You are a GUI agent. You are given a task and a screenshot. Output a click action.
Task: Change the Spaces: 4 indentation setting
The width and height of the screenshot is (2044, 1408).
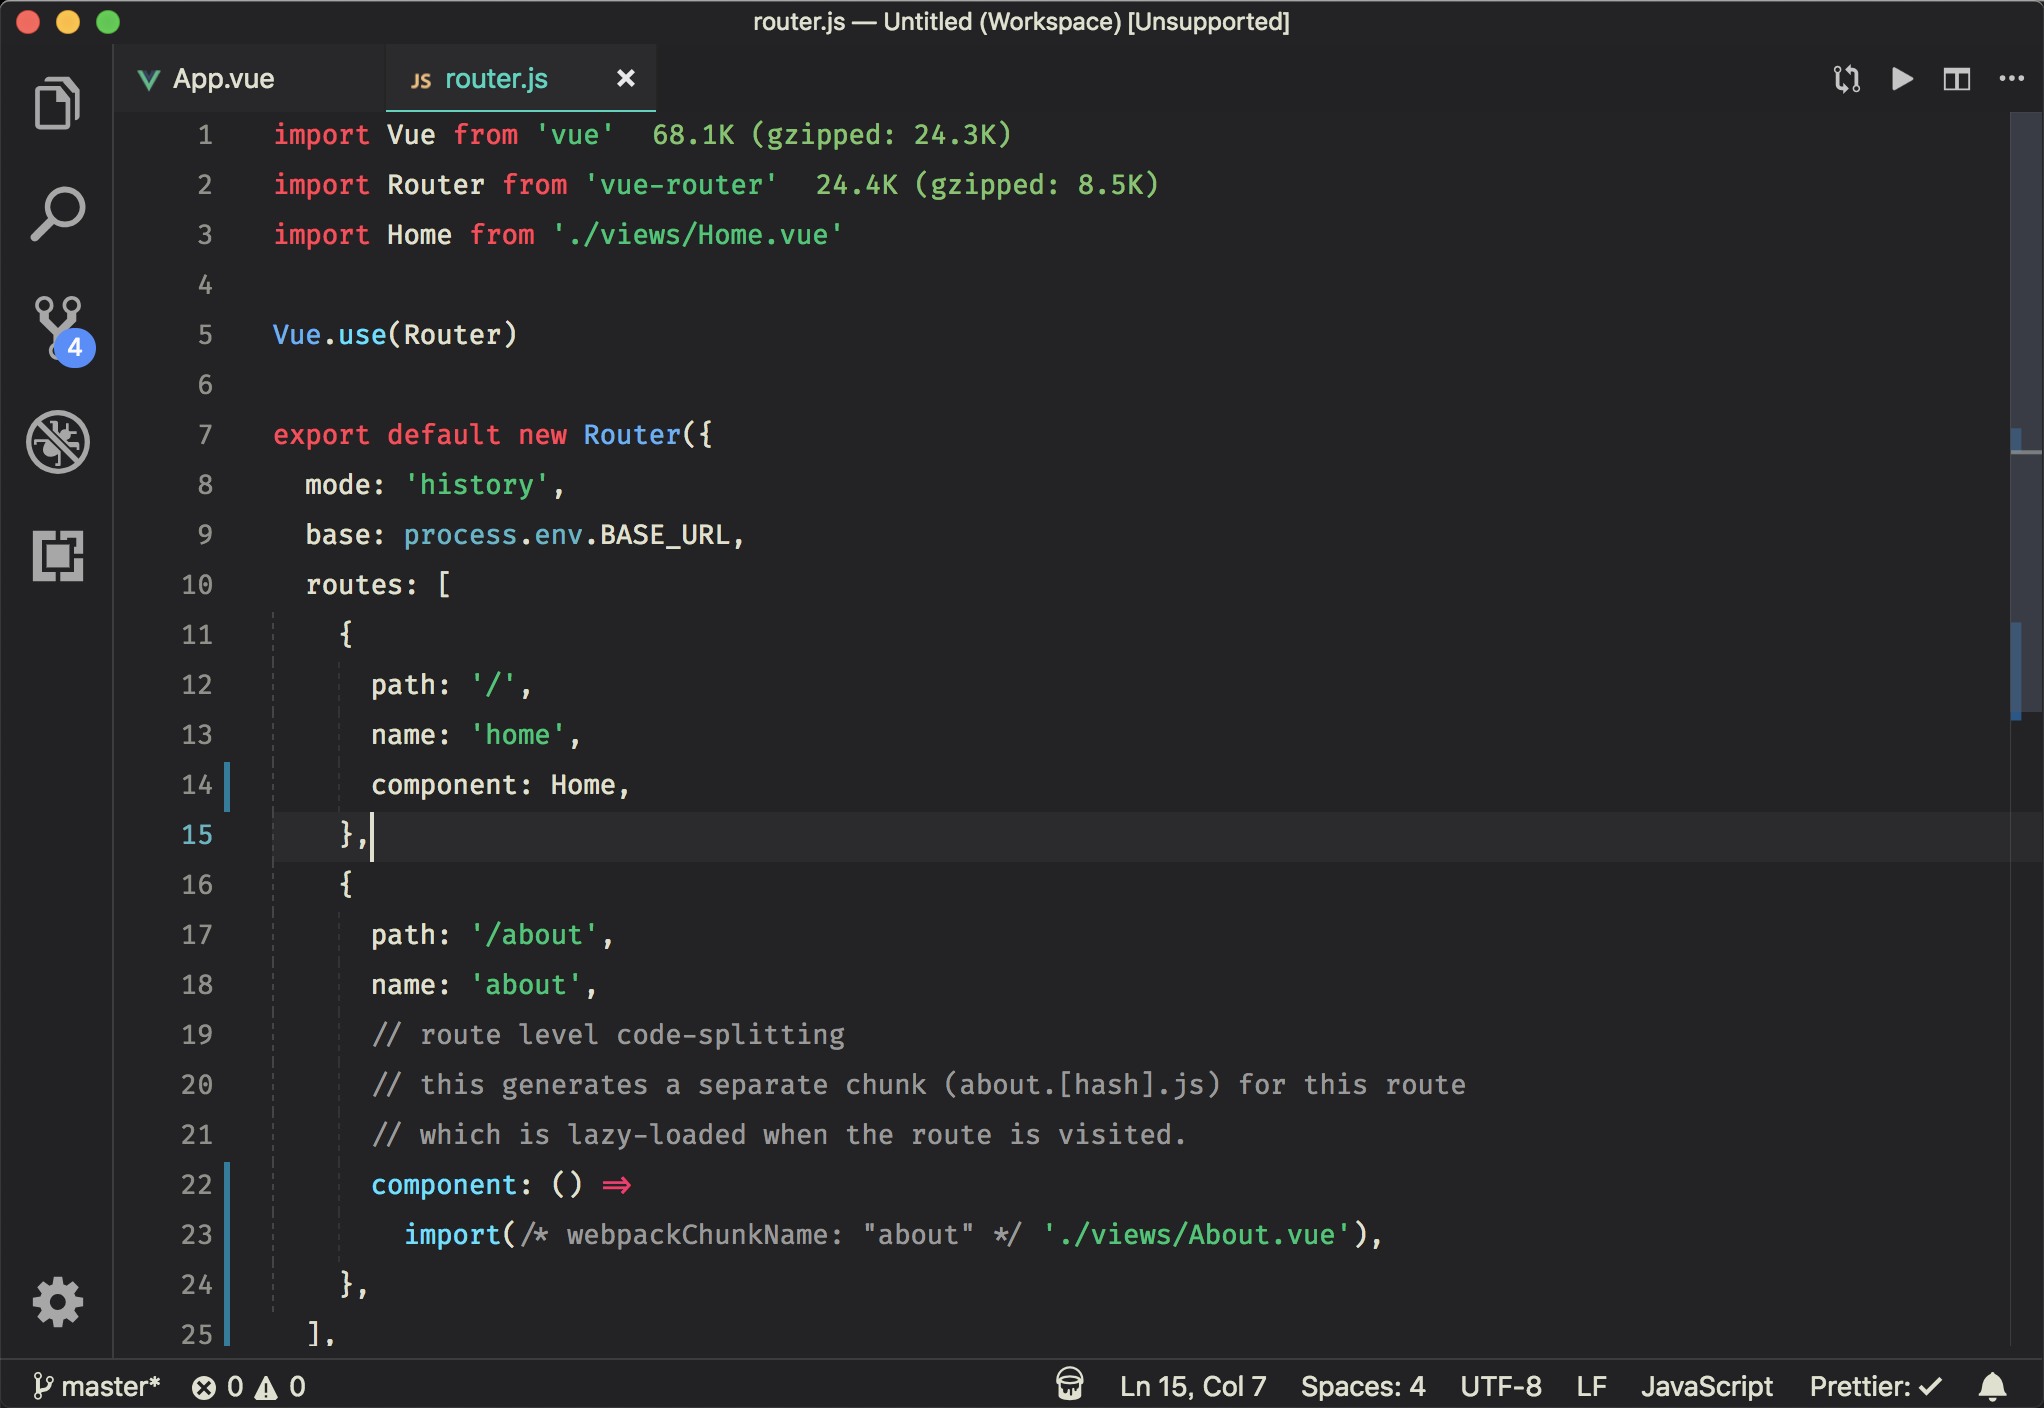coord(1362,1386)
